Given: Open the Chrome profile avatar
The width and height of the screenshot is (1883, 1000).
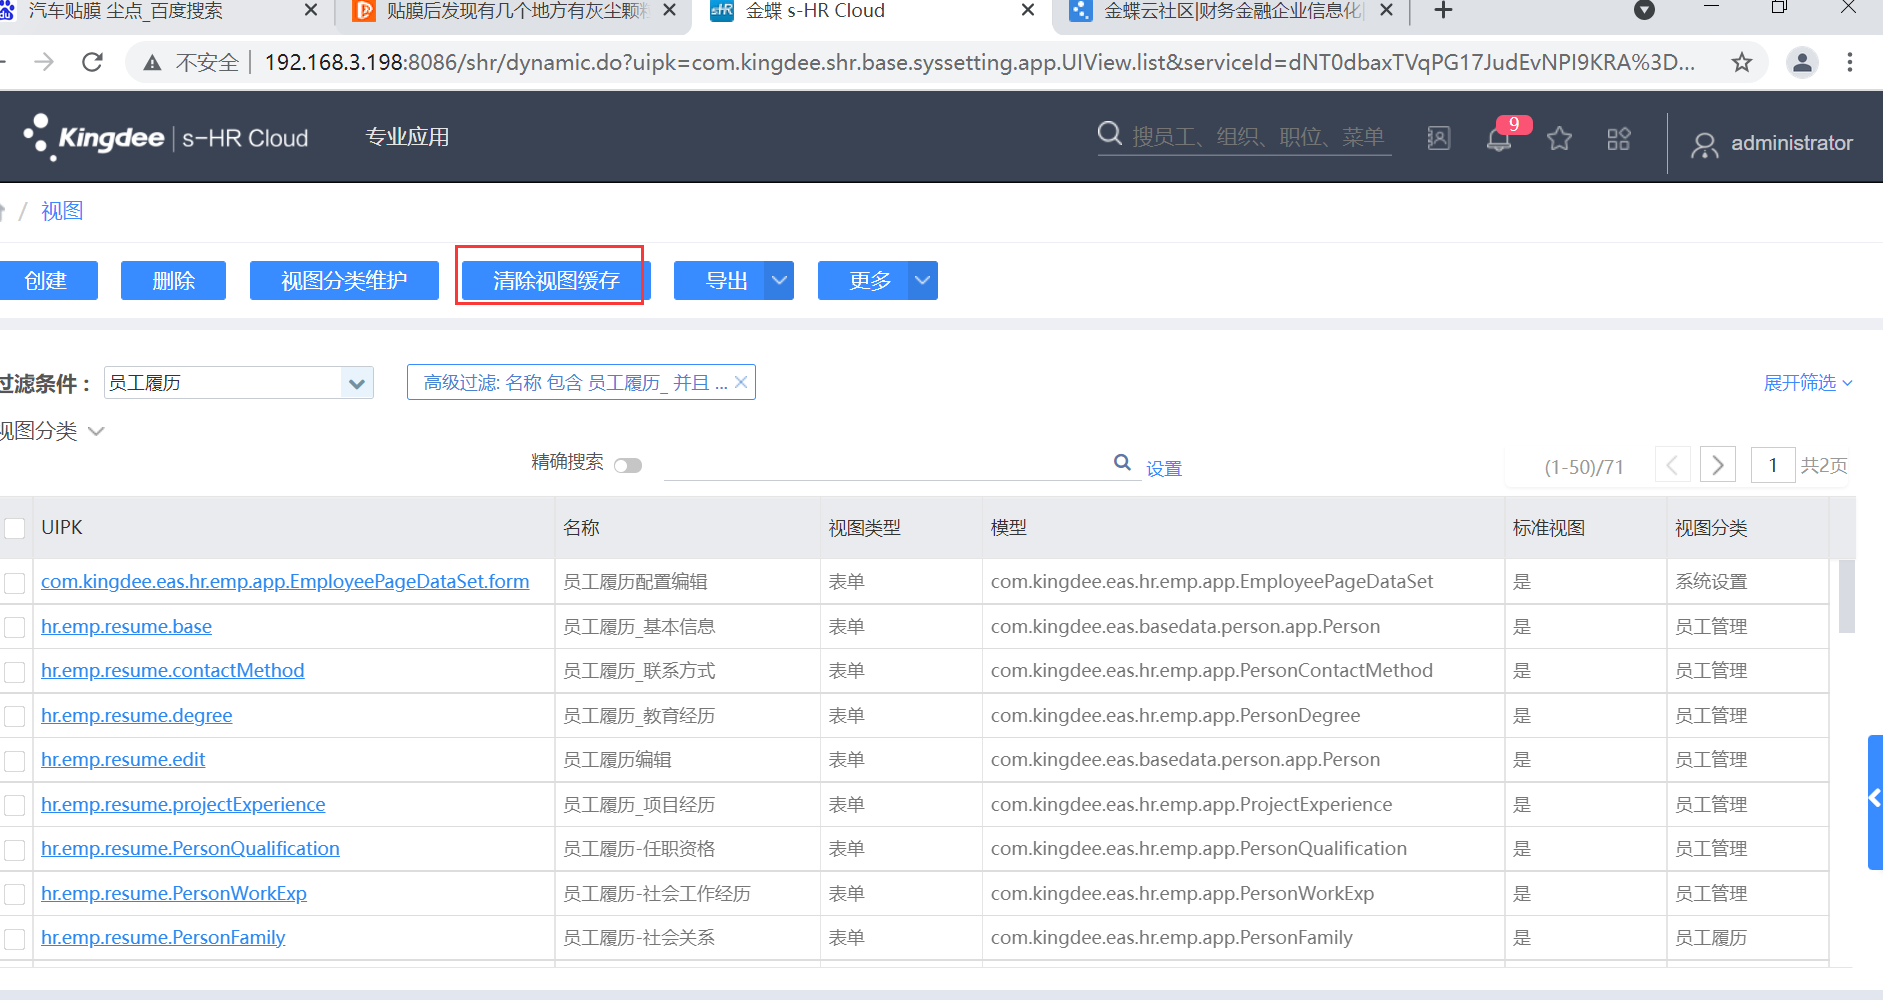Looking at the screenshot, I should 1802,62.
